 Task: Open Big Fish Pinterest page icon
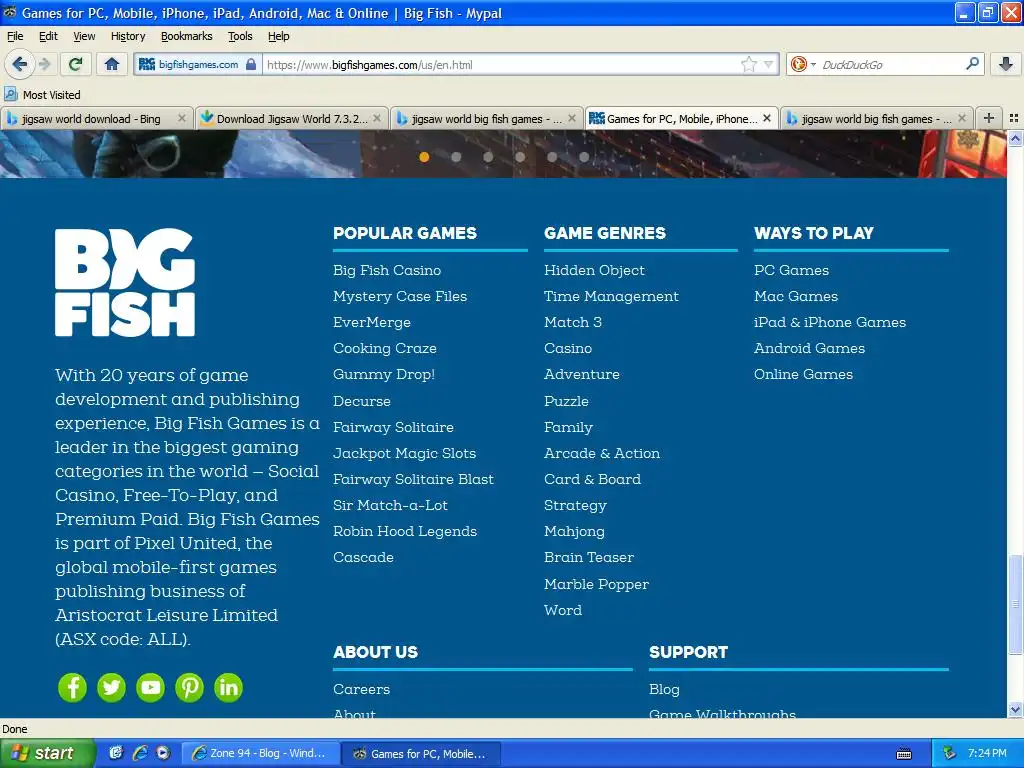(189, 687)
